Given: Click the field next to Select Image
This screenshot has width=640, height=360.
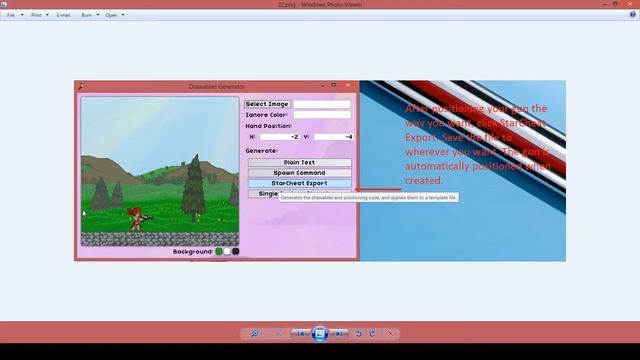Looking at the screenshot, I should pos(322,104).
